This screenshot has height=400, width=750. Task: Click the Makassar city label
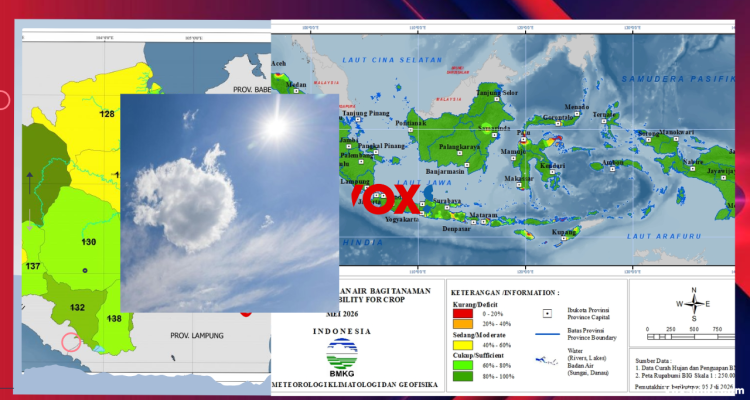tap(519, 178)
